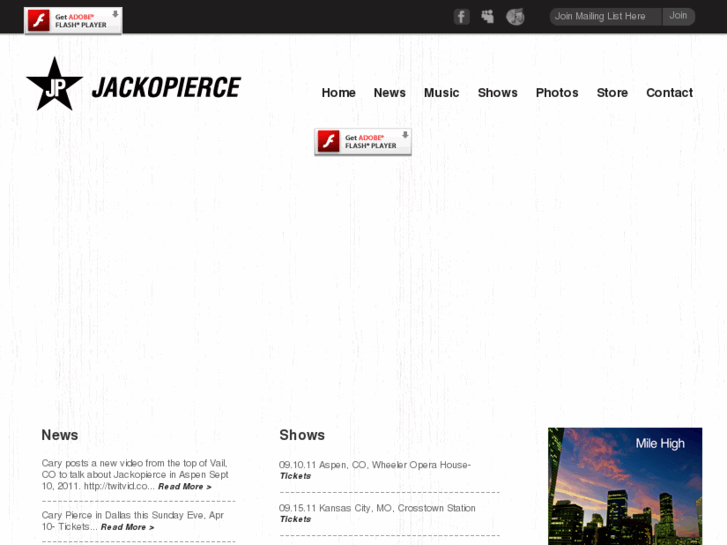Open the Mile High album cover thumbnail
Image resolution: width=727 pixels, height=545 pixels.
coord(625,486)
